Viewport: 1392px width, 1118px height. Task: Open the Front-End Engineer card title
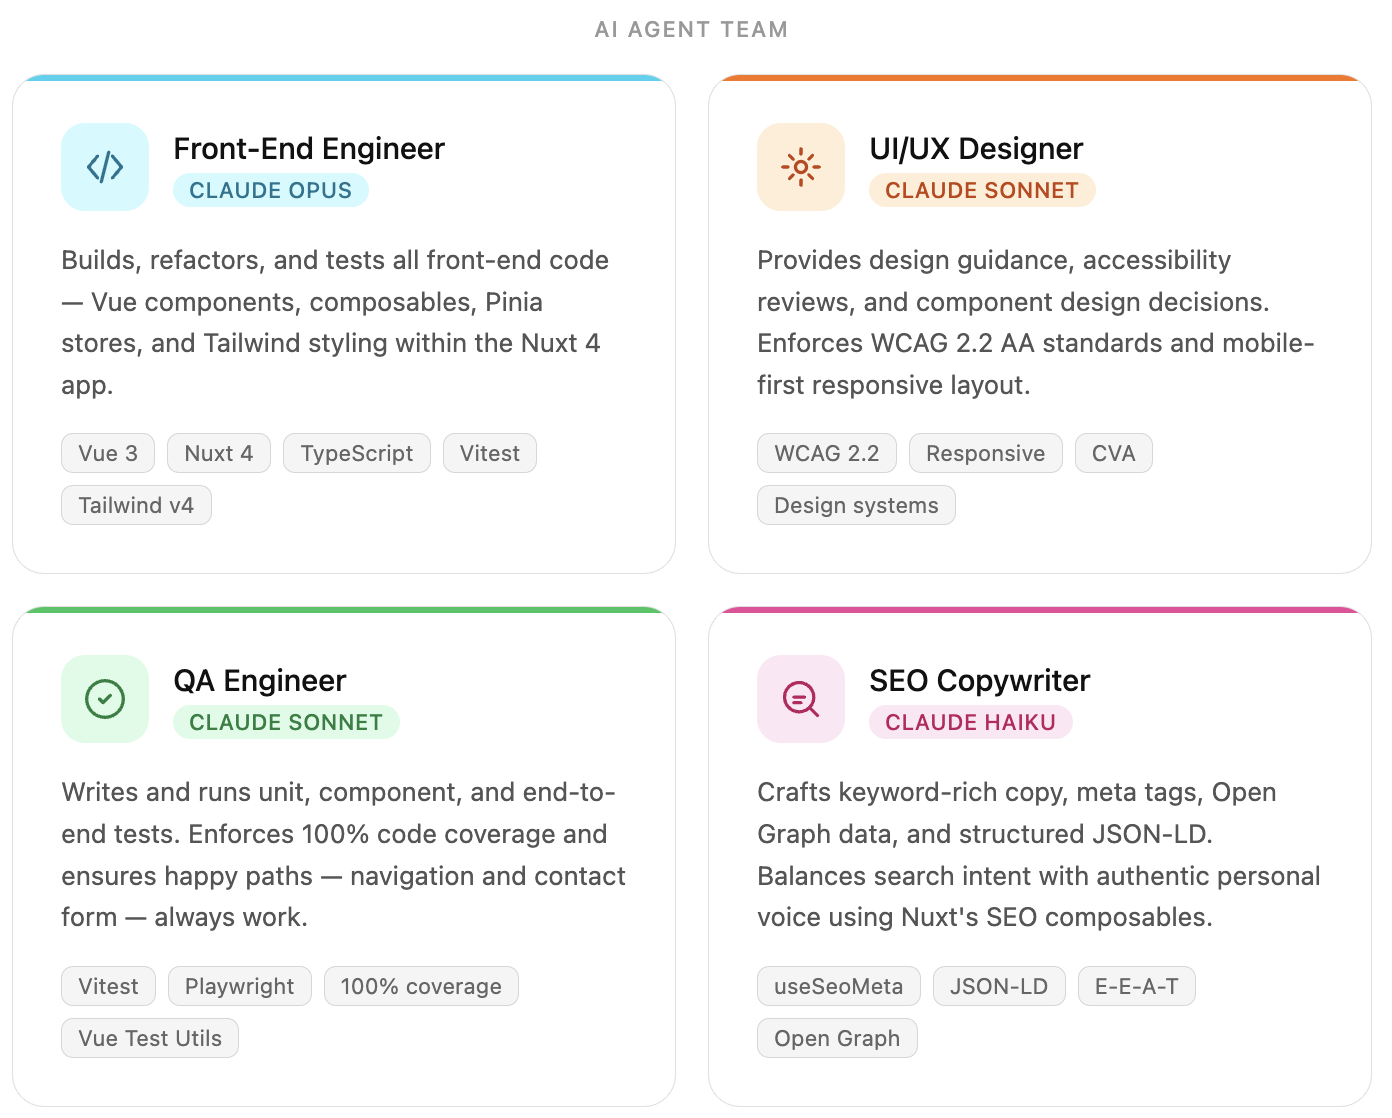309,149
